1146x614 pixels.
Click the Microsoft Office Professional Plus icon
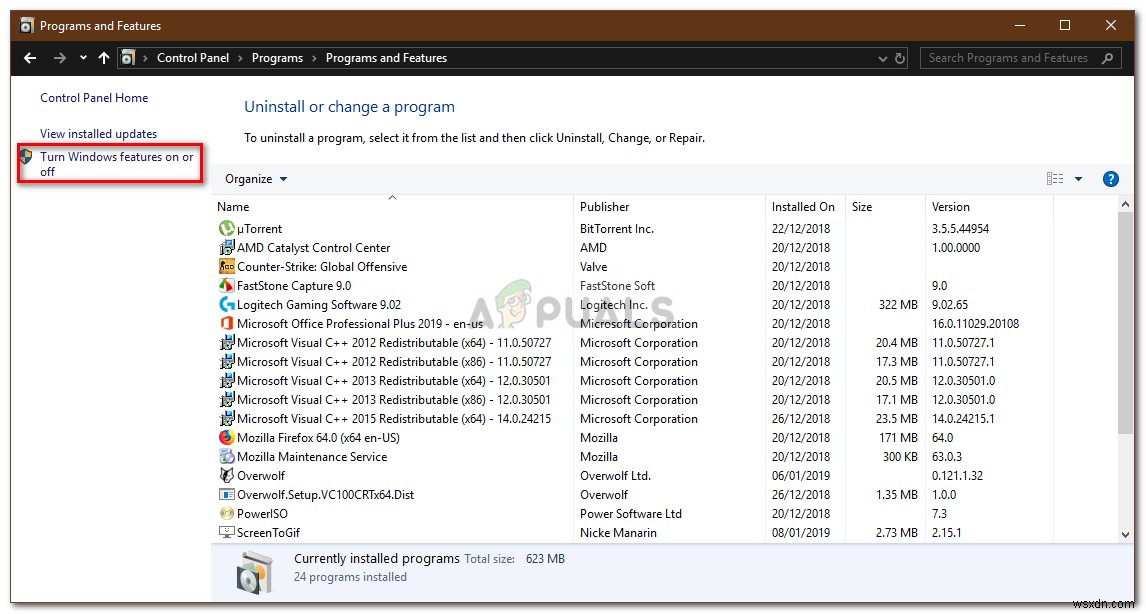(226, 323)
